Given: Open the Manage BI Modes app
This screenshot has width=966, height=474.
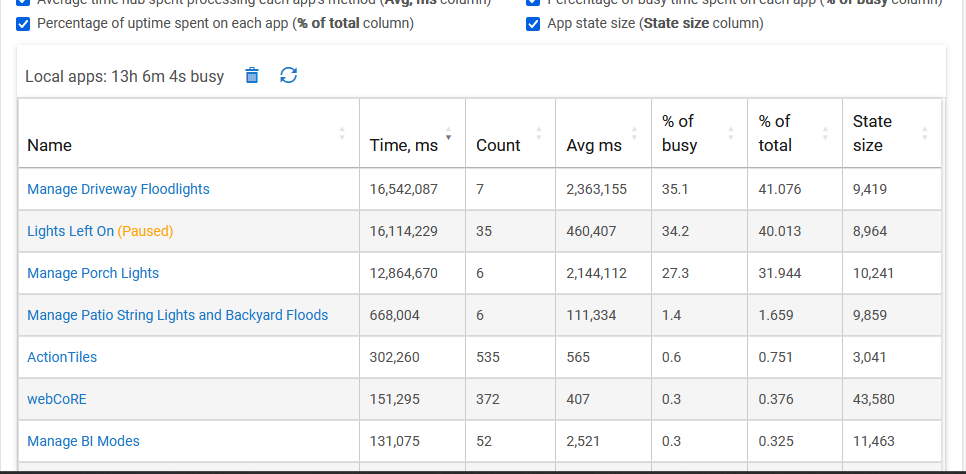Looking at the screenshot, I should pyautogui.click(x=83, y=441).
